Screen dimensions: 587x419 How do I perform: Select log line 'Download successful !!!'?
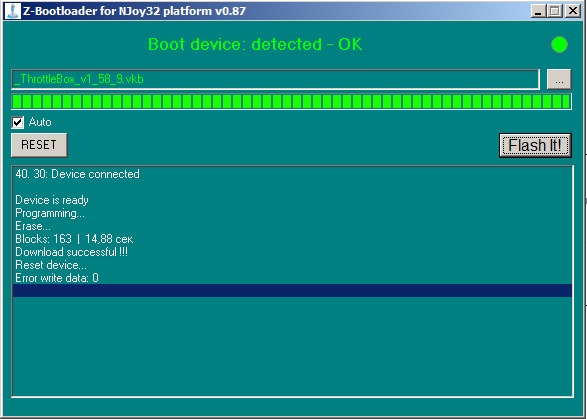(72, 252)
